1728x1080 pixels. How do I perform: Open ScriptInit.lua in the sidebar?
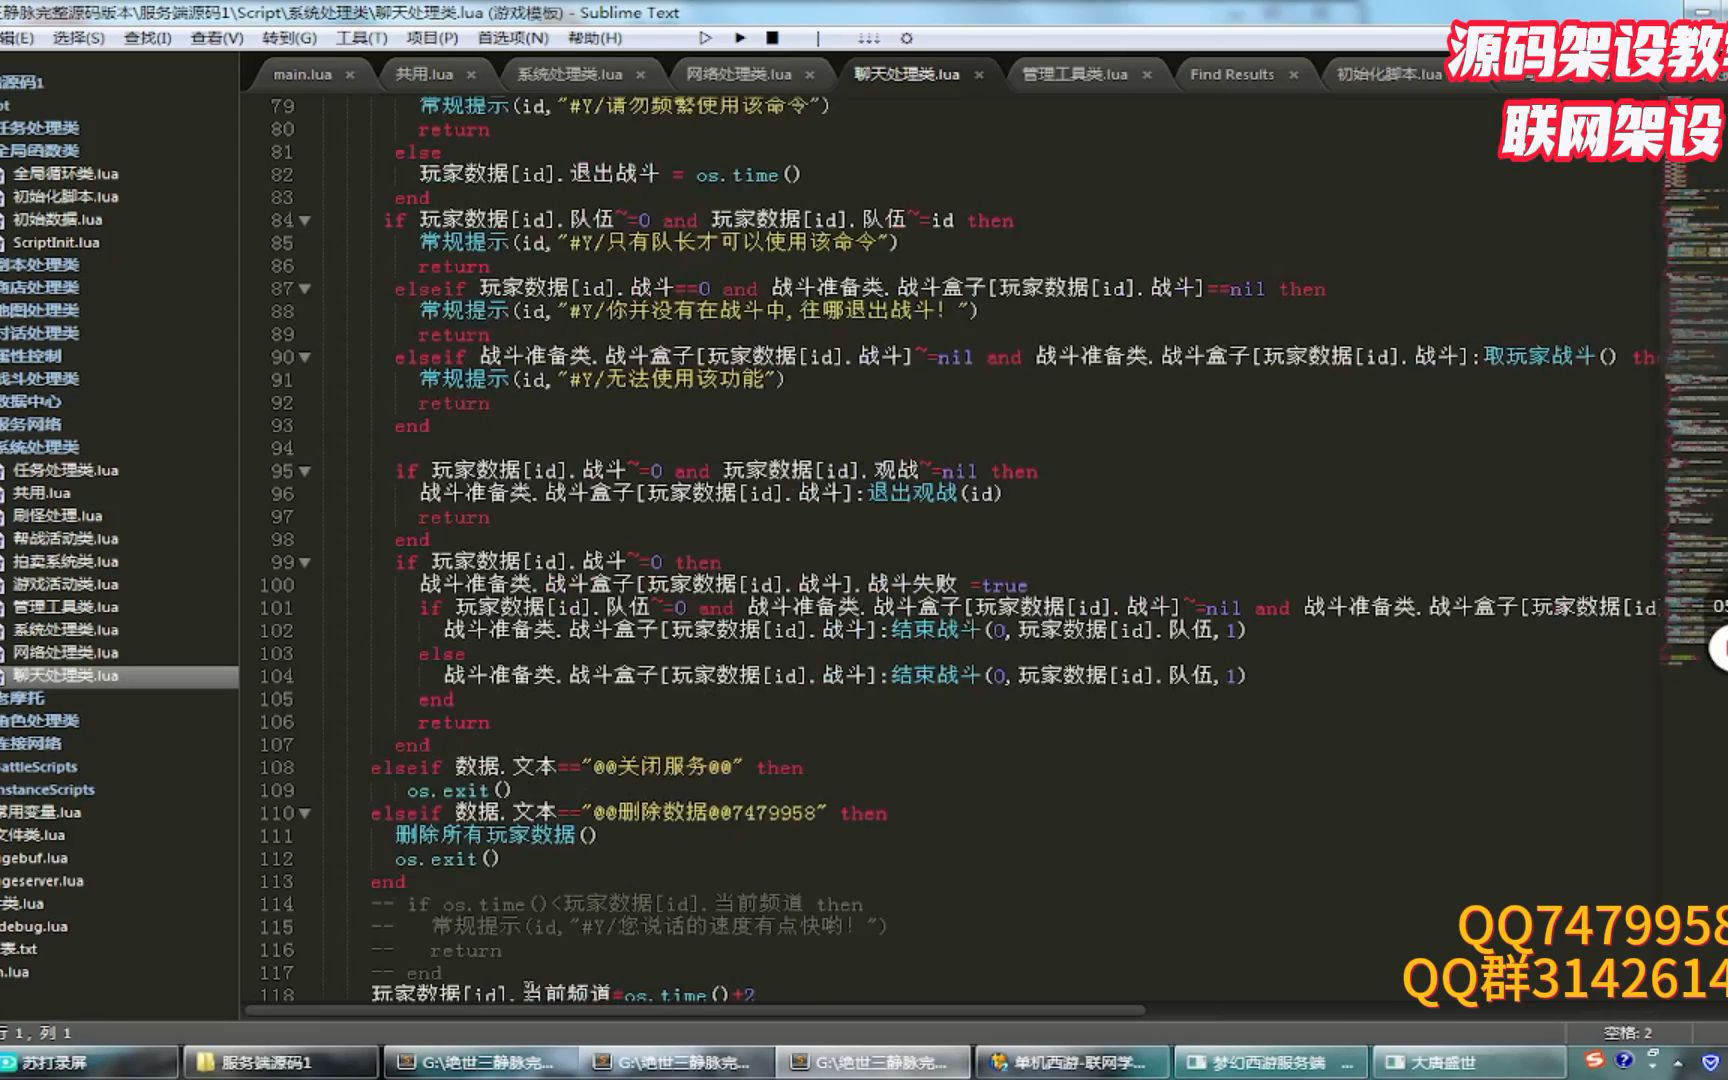tap(56, 243)
